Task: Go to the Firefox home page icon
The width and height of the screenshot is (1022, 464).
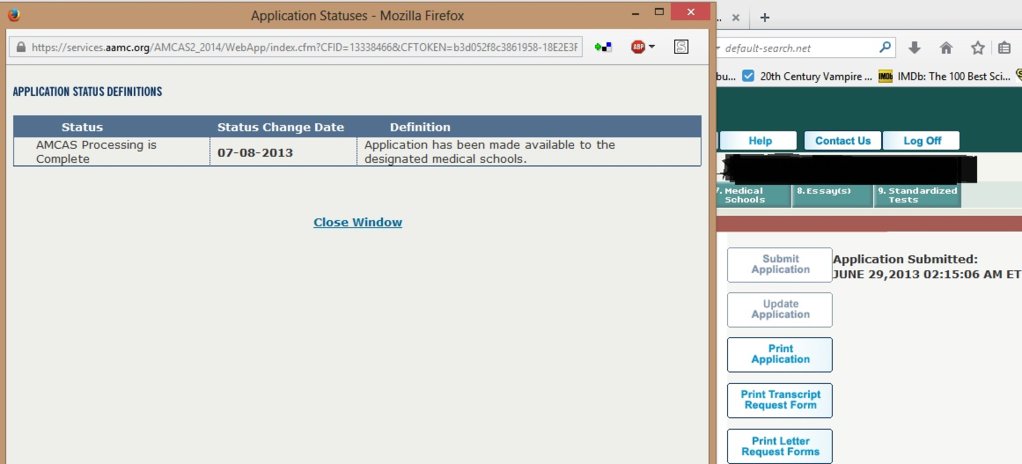Action: [x=946, y=48]
